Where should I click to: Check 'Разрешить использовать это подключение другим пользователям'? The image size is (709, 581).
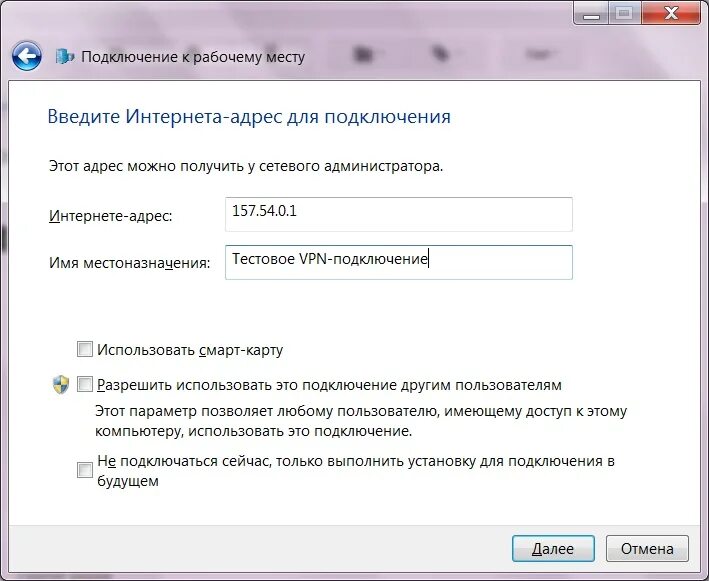[85, 384]
